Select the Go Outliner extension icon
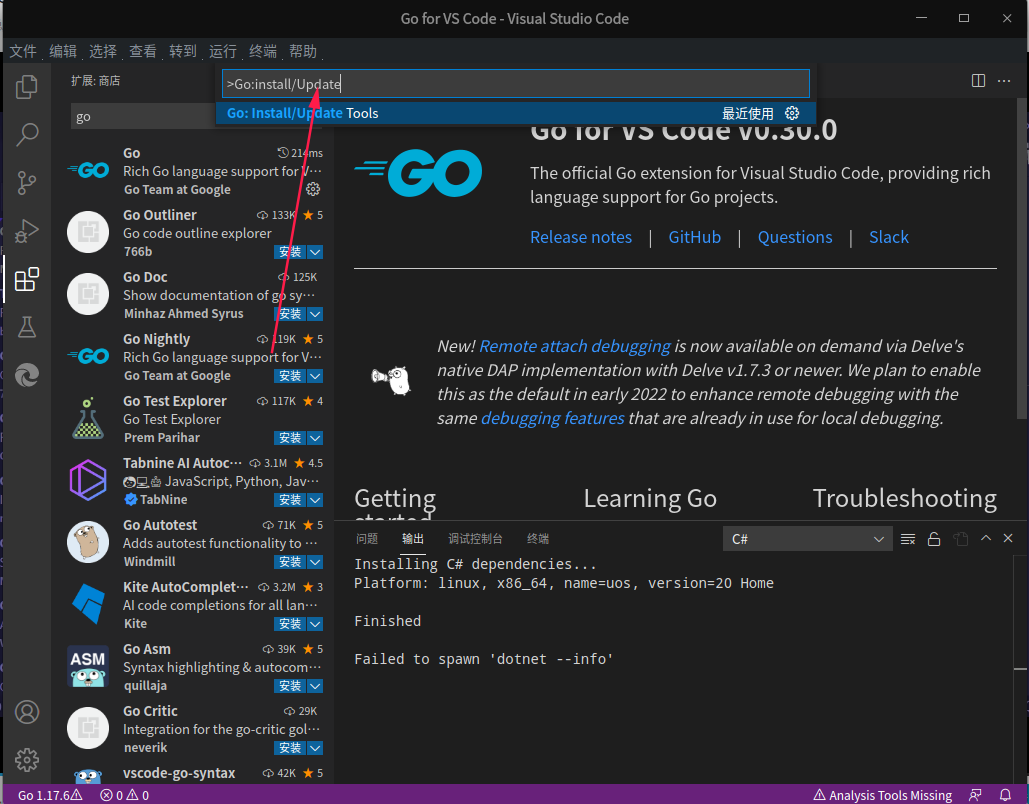Screen dimensions: 1029x804 [x=88, y=232]
